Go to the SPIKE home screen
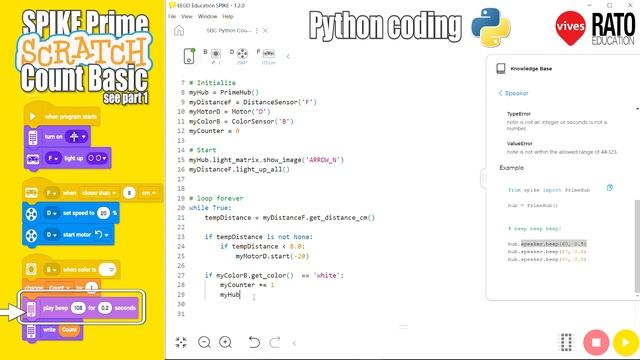This screenshot has width=640, height=360. tap(179, 31)
